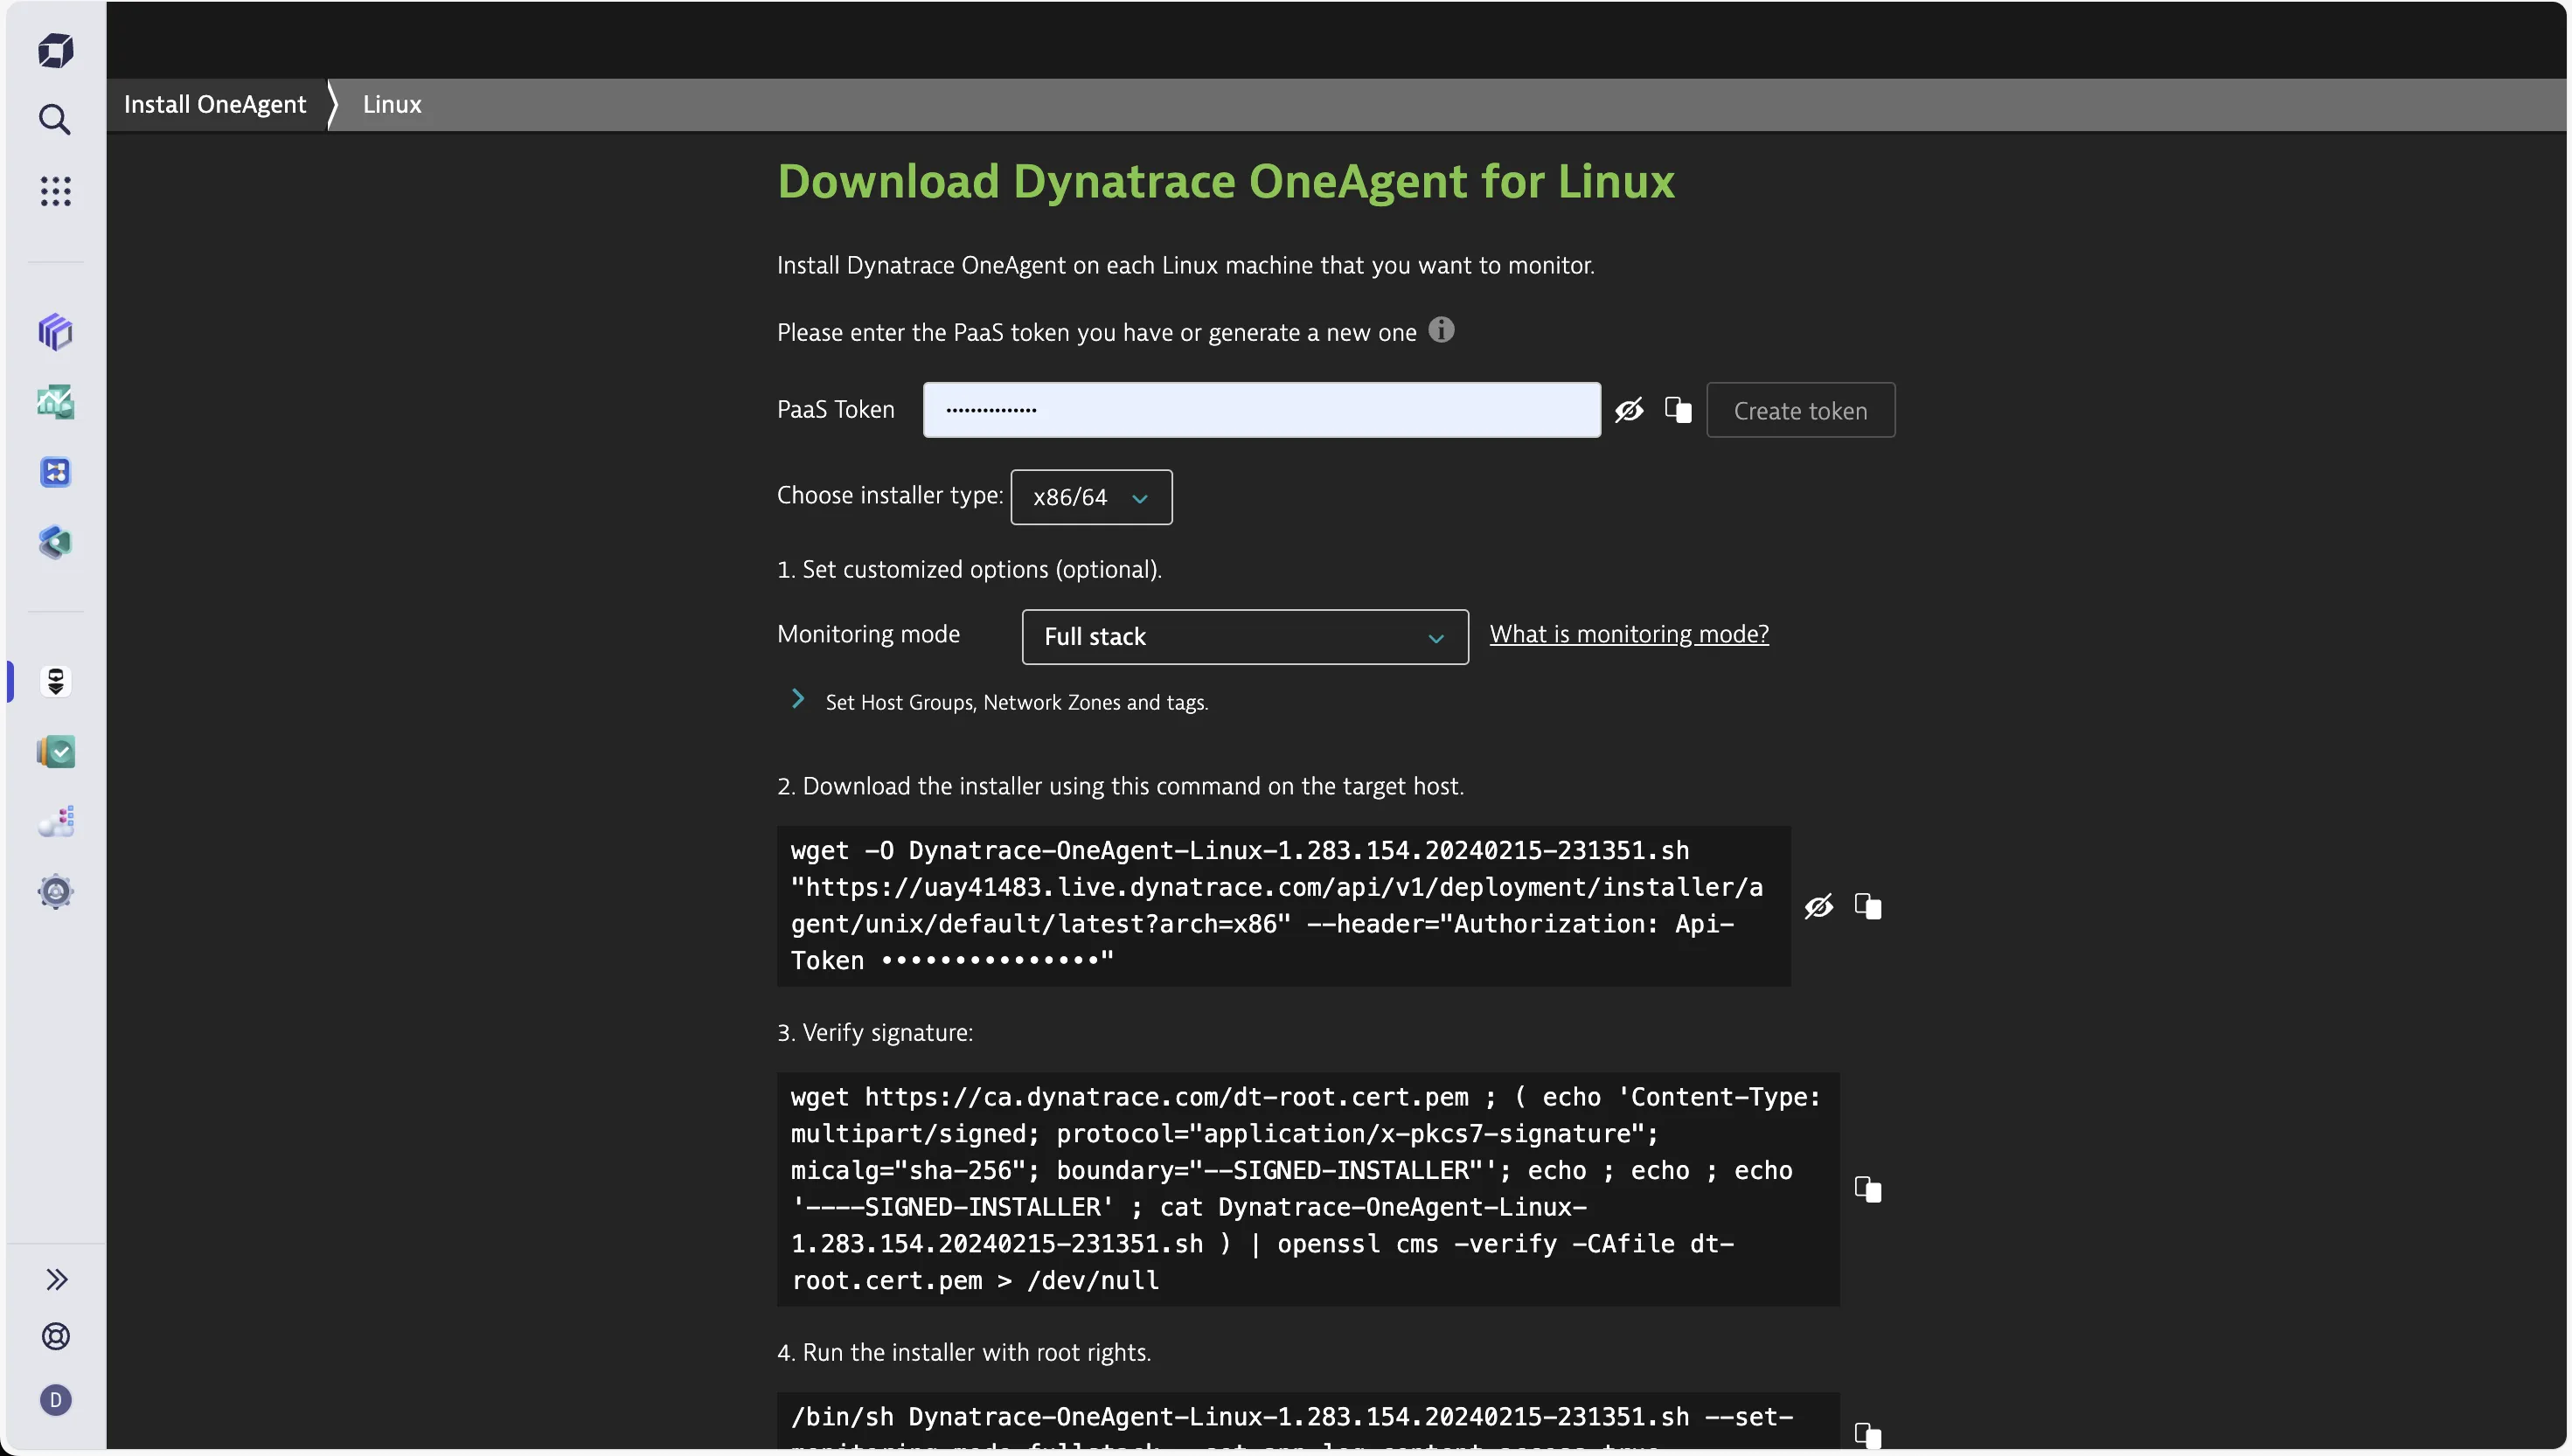2572x1456 pixels.
Task: Open the Settings gear in the sidebar
Action: pos(55,892)
